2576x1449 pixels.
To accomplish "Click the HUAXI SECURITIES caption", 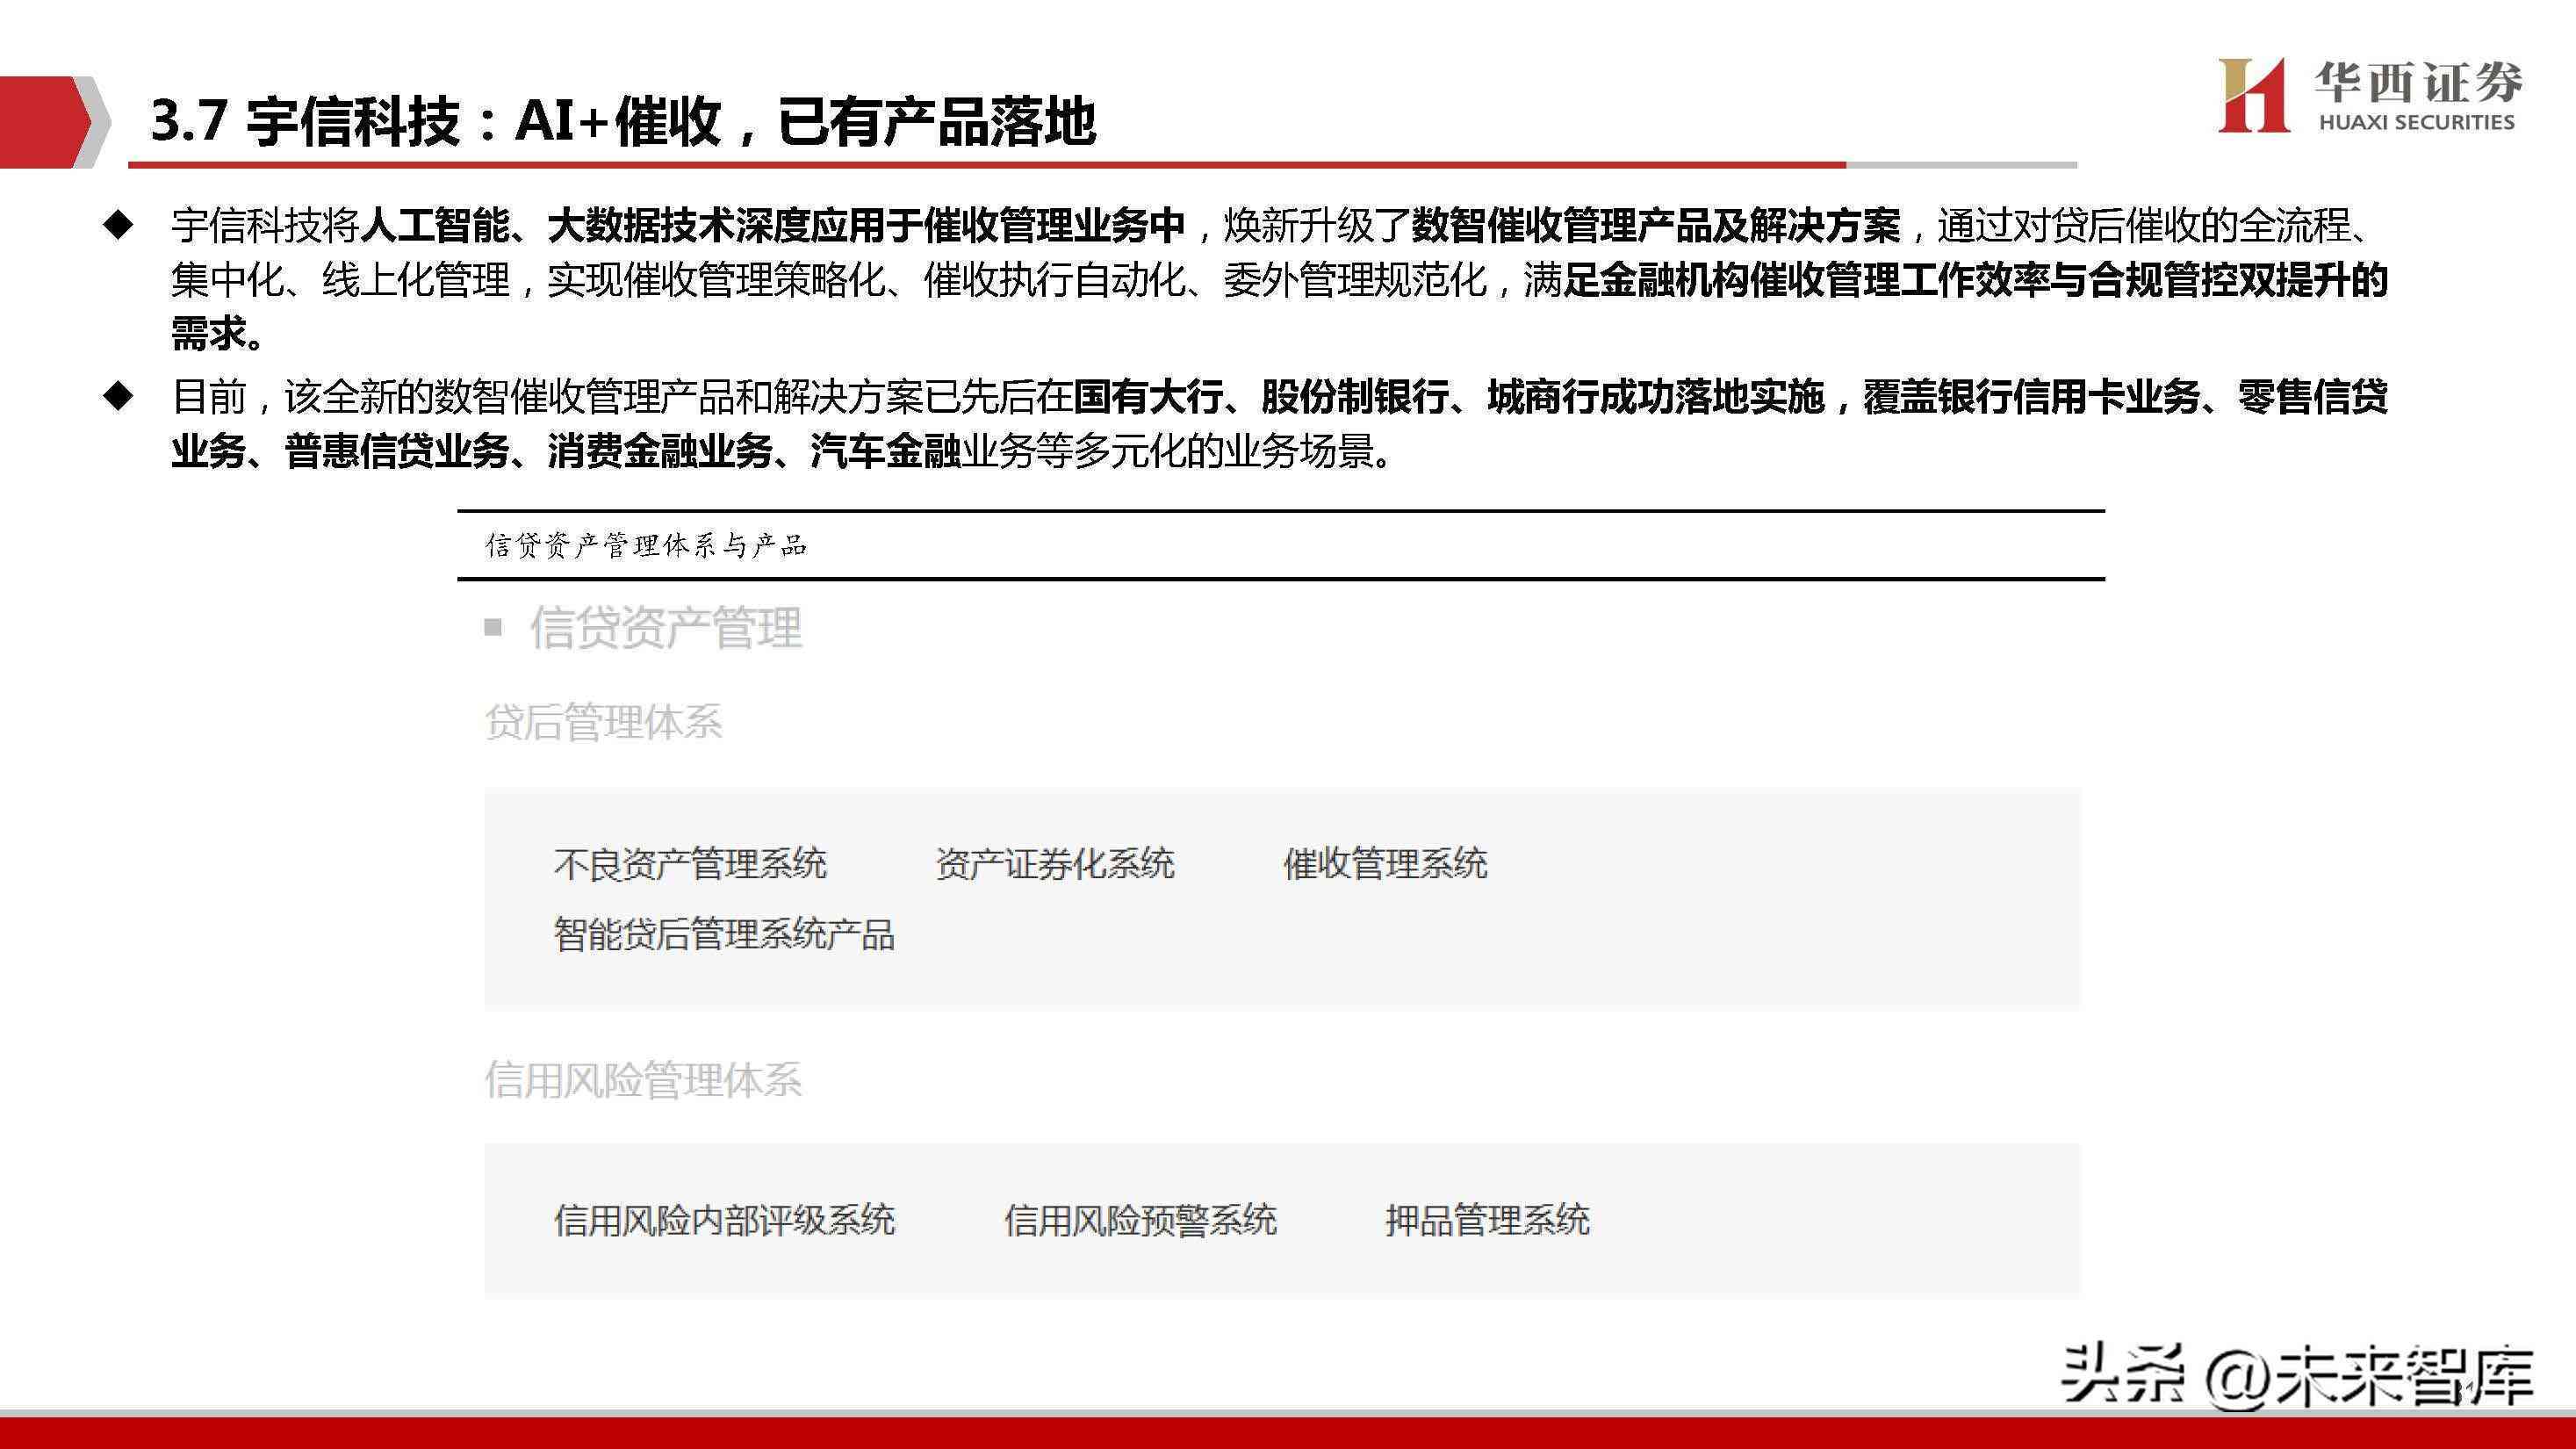I will pos(2416,122).
